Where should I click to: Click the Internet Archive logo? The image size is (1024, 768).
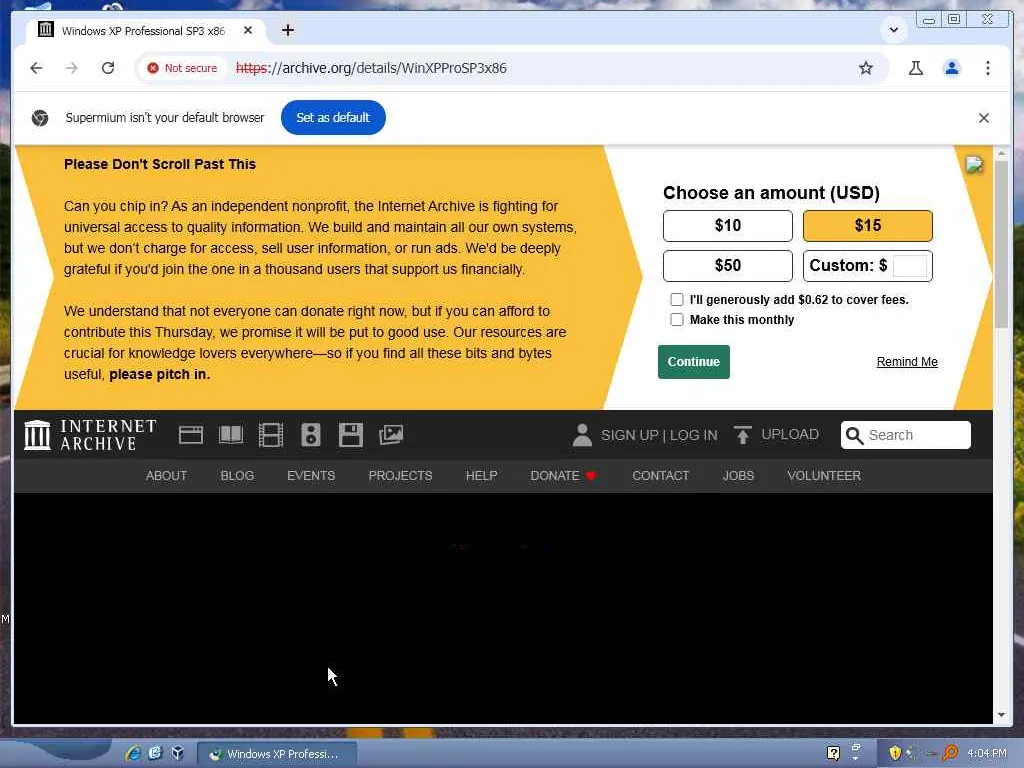coord(90,435)
